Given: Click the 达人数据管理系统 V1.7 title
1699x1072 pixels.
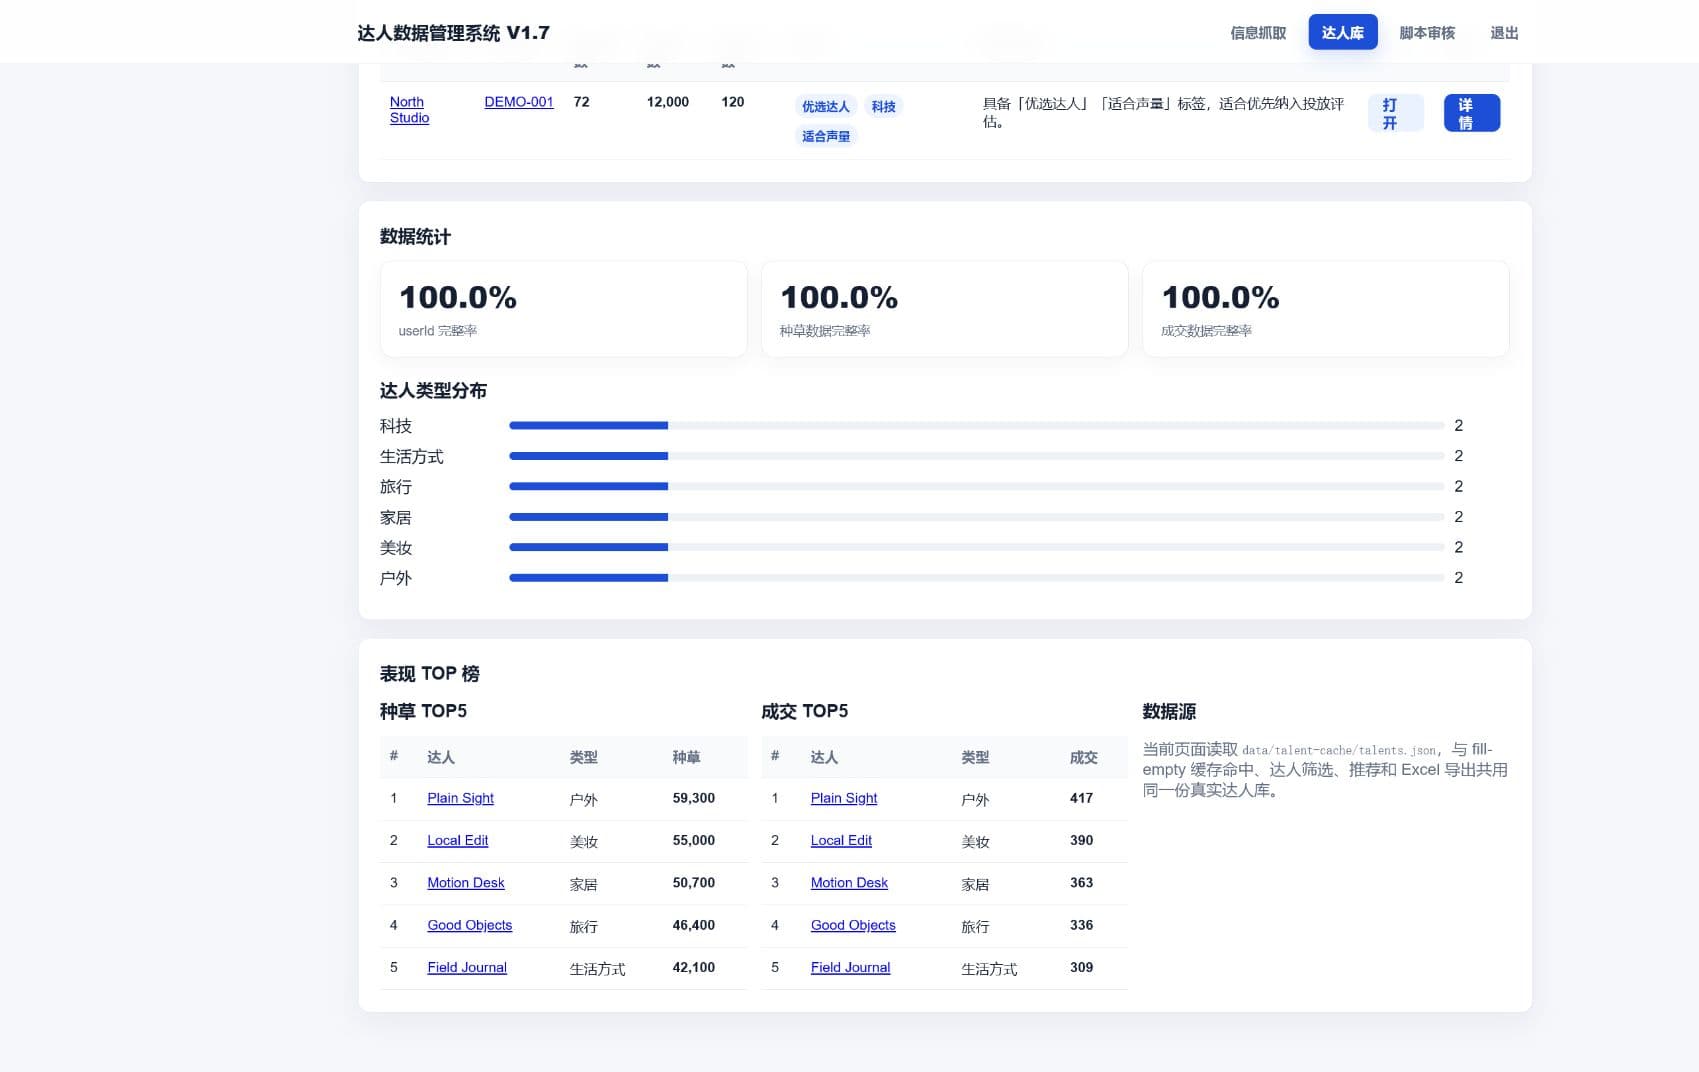Looking at the screenshot, I should point(453,33).
